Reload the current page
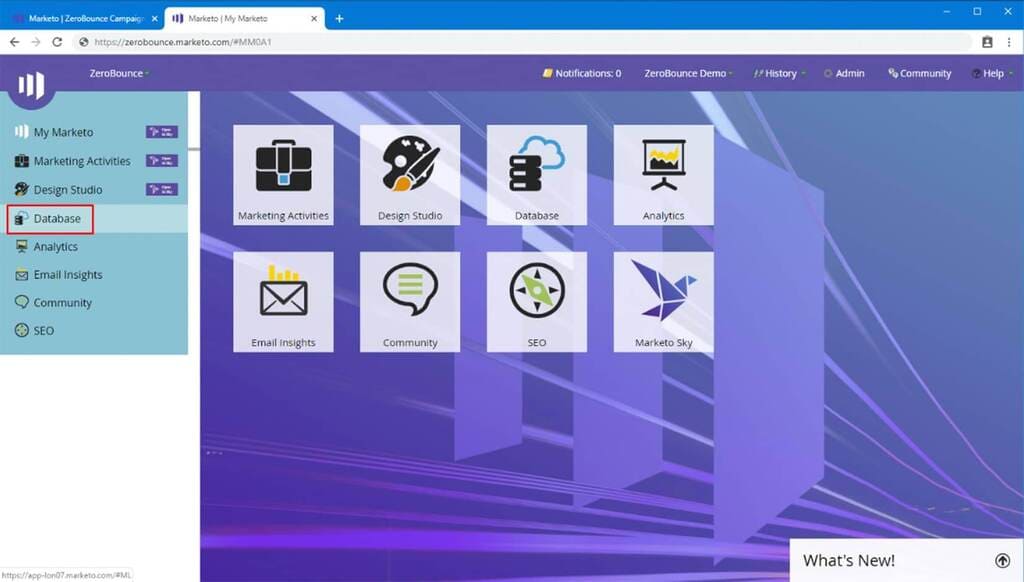This screenshot has height=582, width=1024. click(57, 42)
